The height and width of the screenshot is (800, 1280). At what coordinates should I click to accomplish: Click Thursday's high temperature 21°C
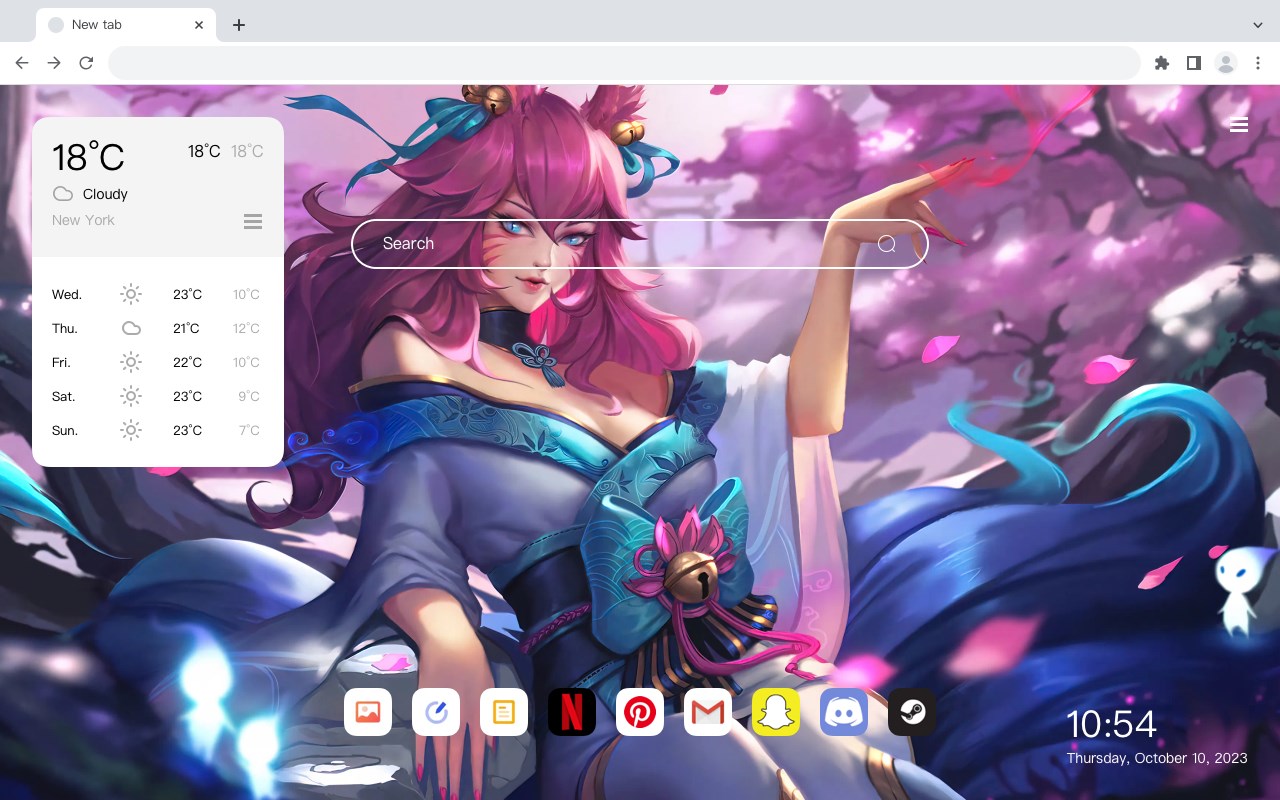click(x=187, y=328)
